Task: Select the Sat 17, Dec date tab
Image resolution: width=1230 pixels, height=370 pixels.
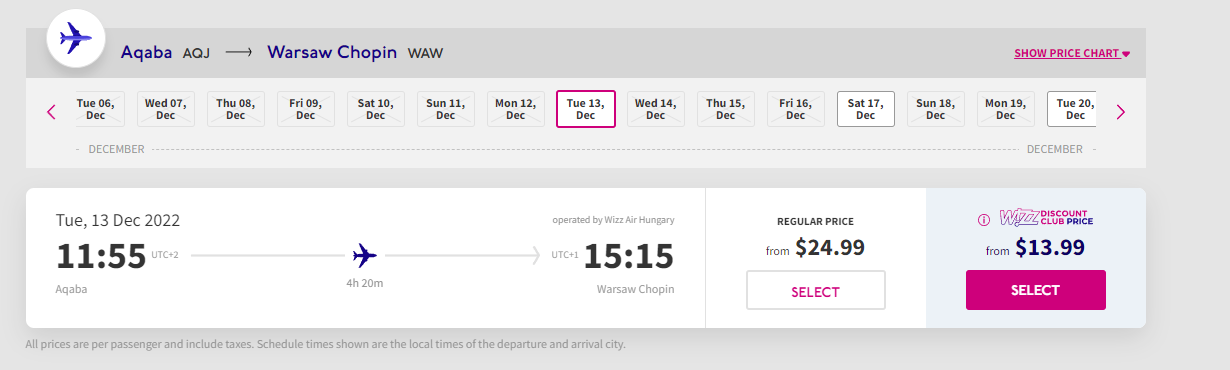Action: click(x=866, y=109)
